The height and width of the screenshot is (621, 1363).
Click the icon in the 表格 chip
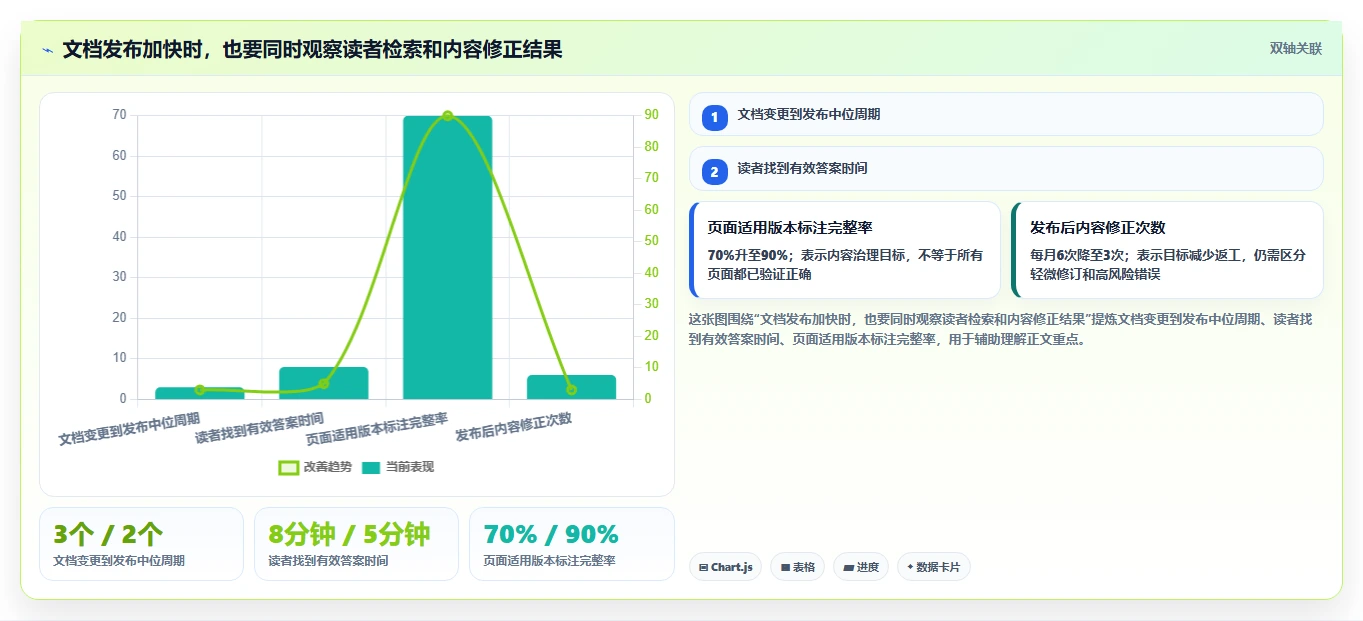786,567
